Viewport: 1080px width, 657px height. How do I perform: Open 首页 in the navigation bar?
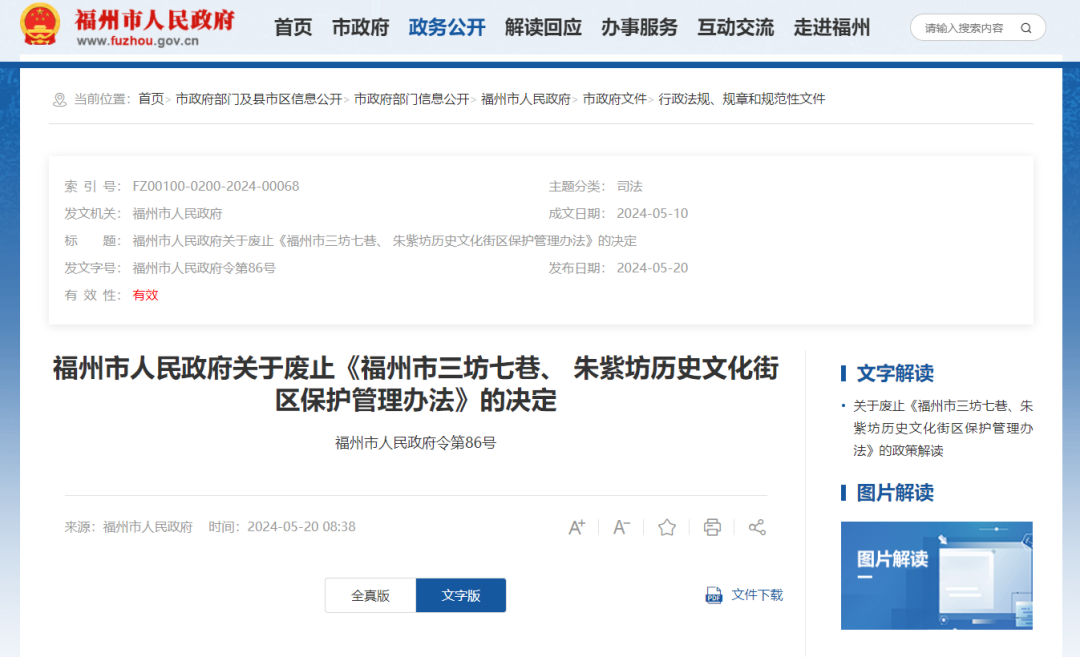click(x=293, y=28)
